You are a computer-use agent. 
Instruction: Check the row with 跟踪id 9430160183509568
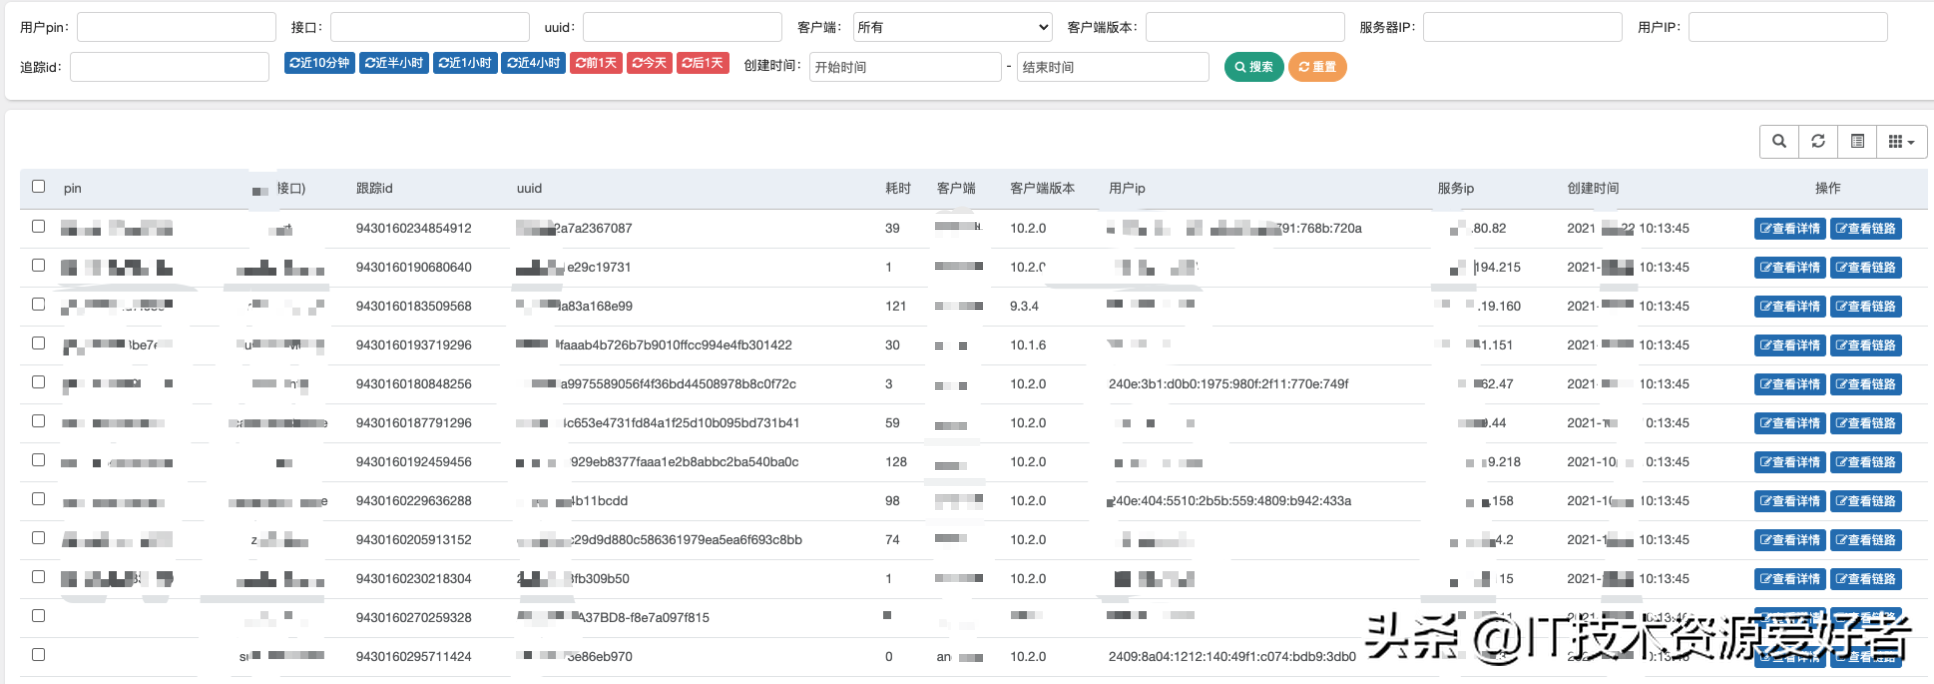click(38, 304)
